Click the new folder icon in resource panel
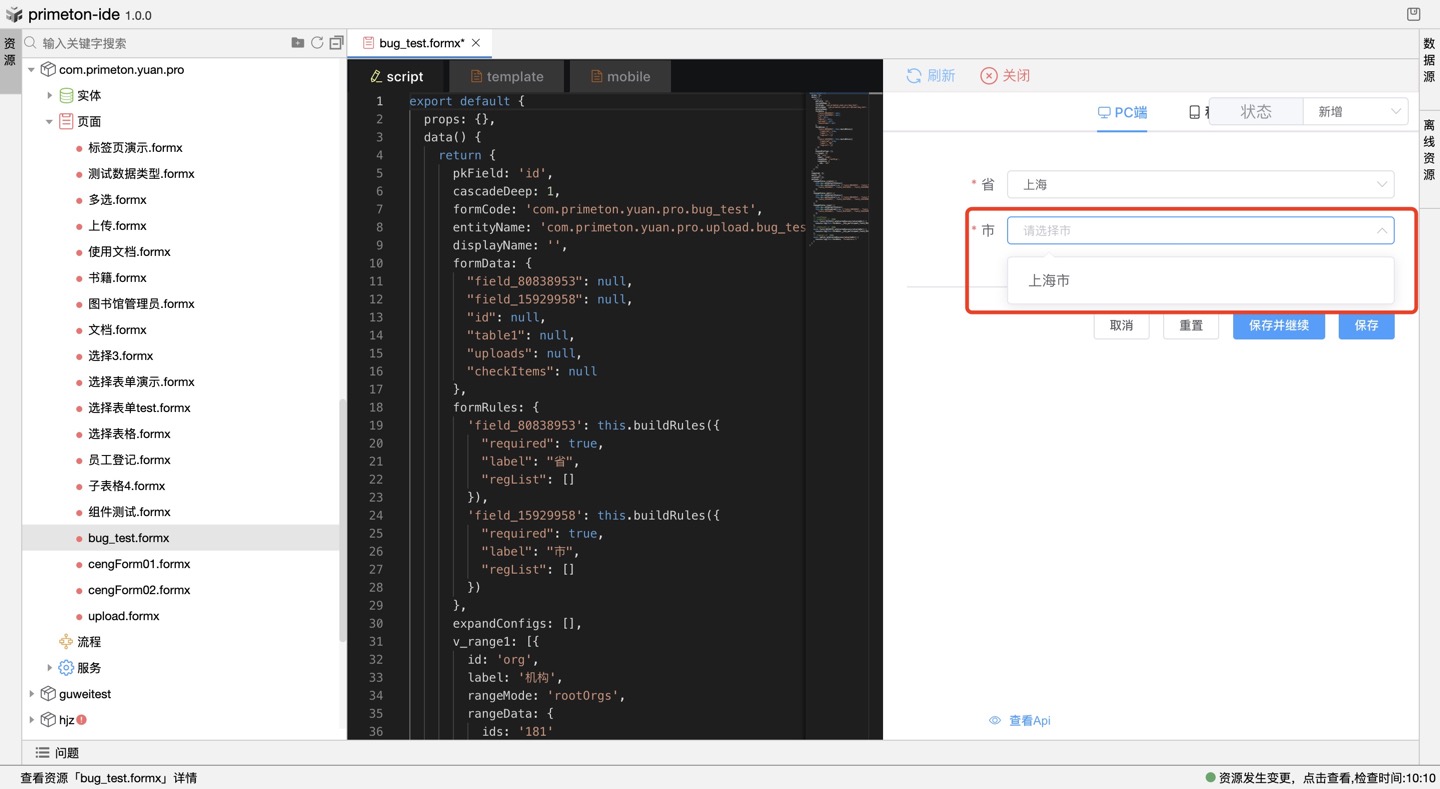The width and height of the screenshot is (1440, 789). click(x=297, y=43)
